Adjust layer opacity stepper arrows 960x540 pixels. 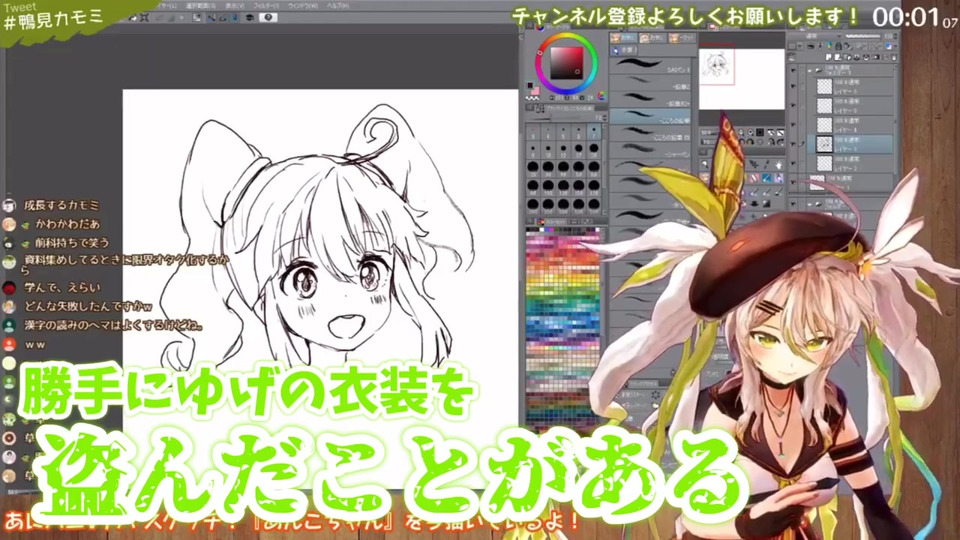click(x=896, y=36)
